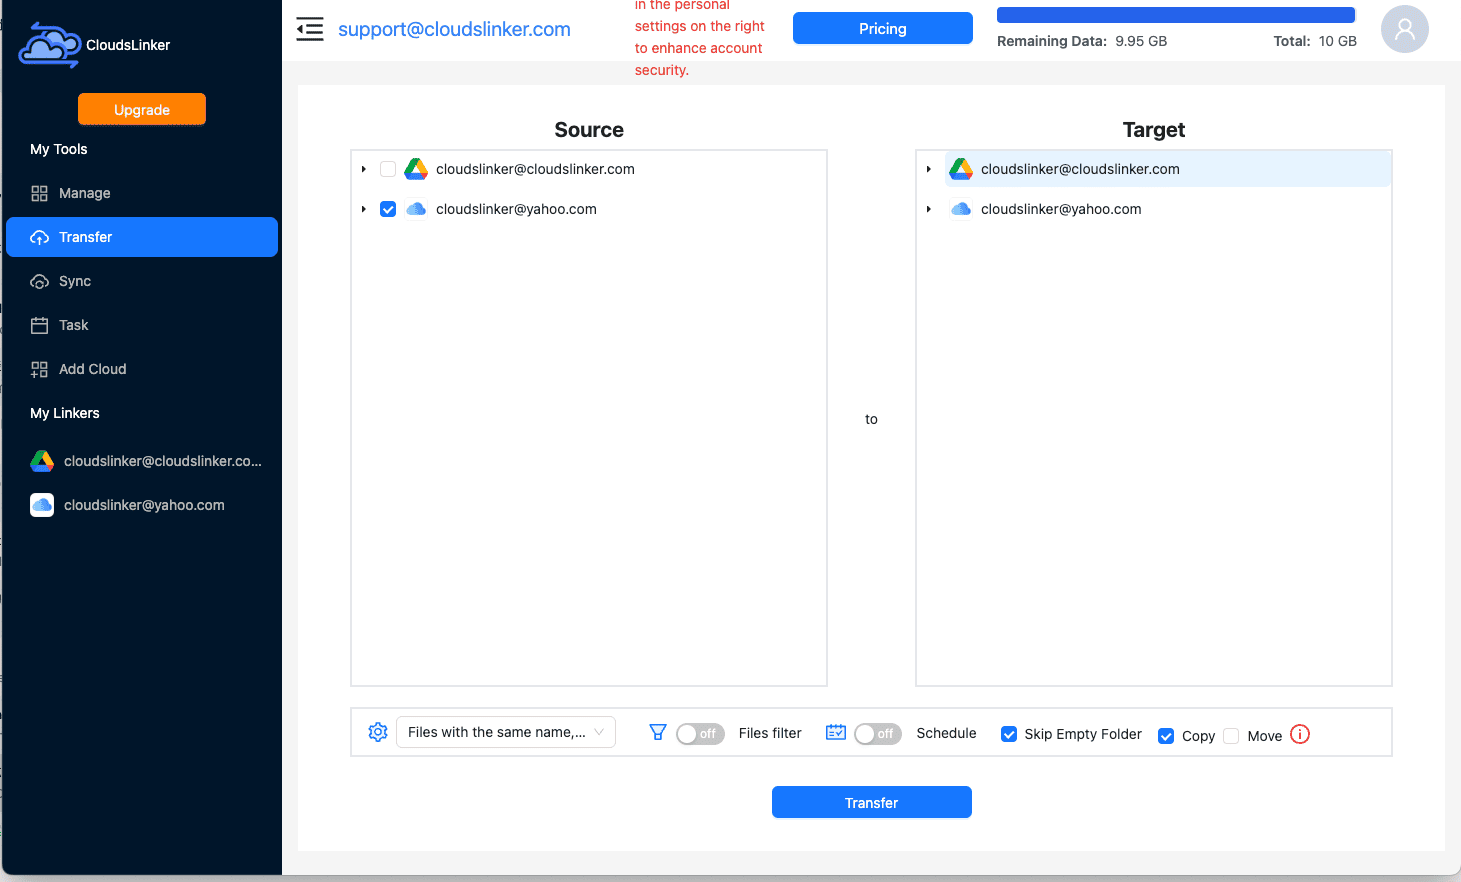This screenshot has width=1461, height=882.
Task: Click iCloud icon under My Linkers
Action: (42, 505)
